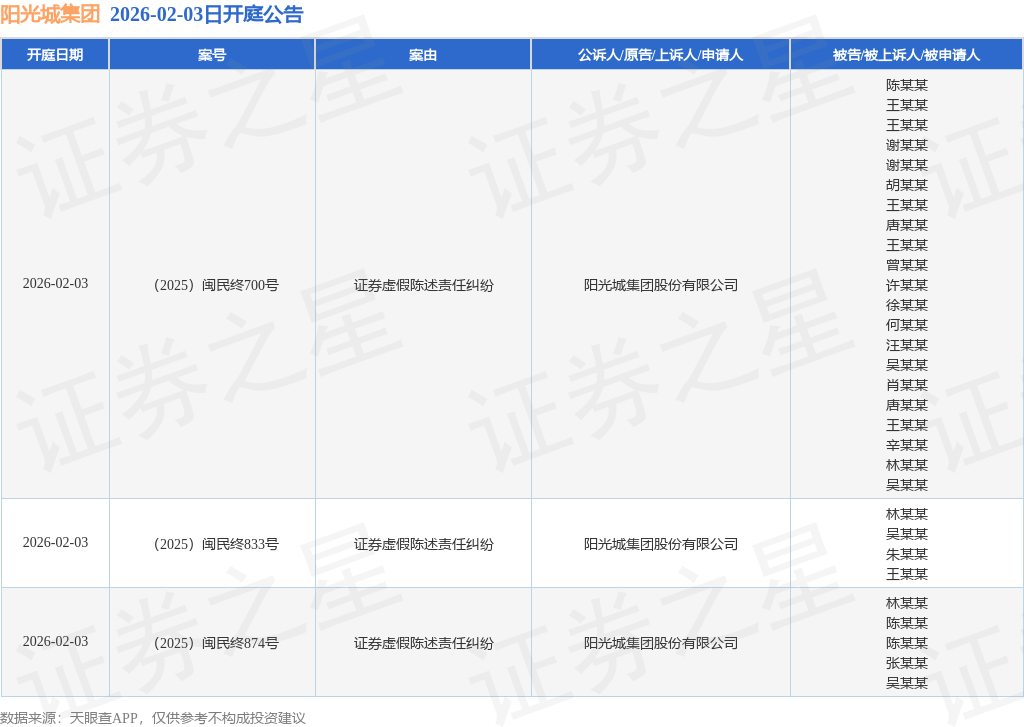
Task: Click 林某某 in the 闽民终833号 row
Action: pyautogui.click(x=906, y=514)
